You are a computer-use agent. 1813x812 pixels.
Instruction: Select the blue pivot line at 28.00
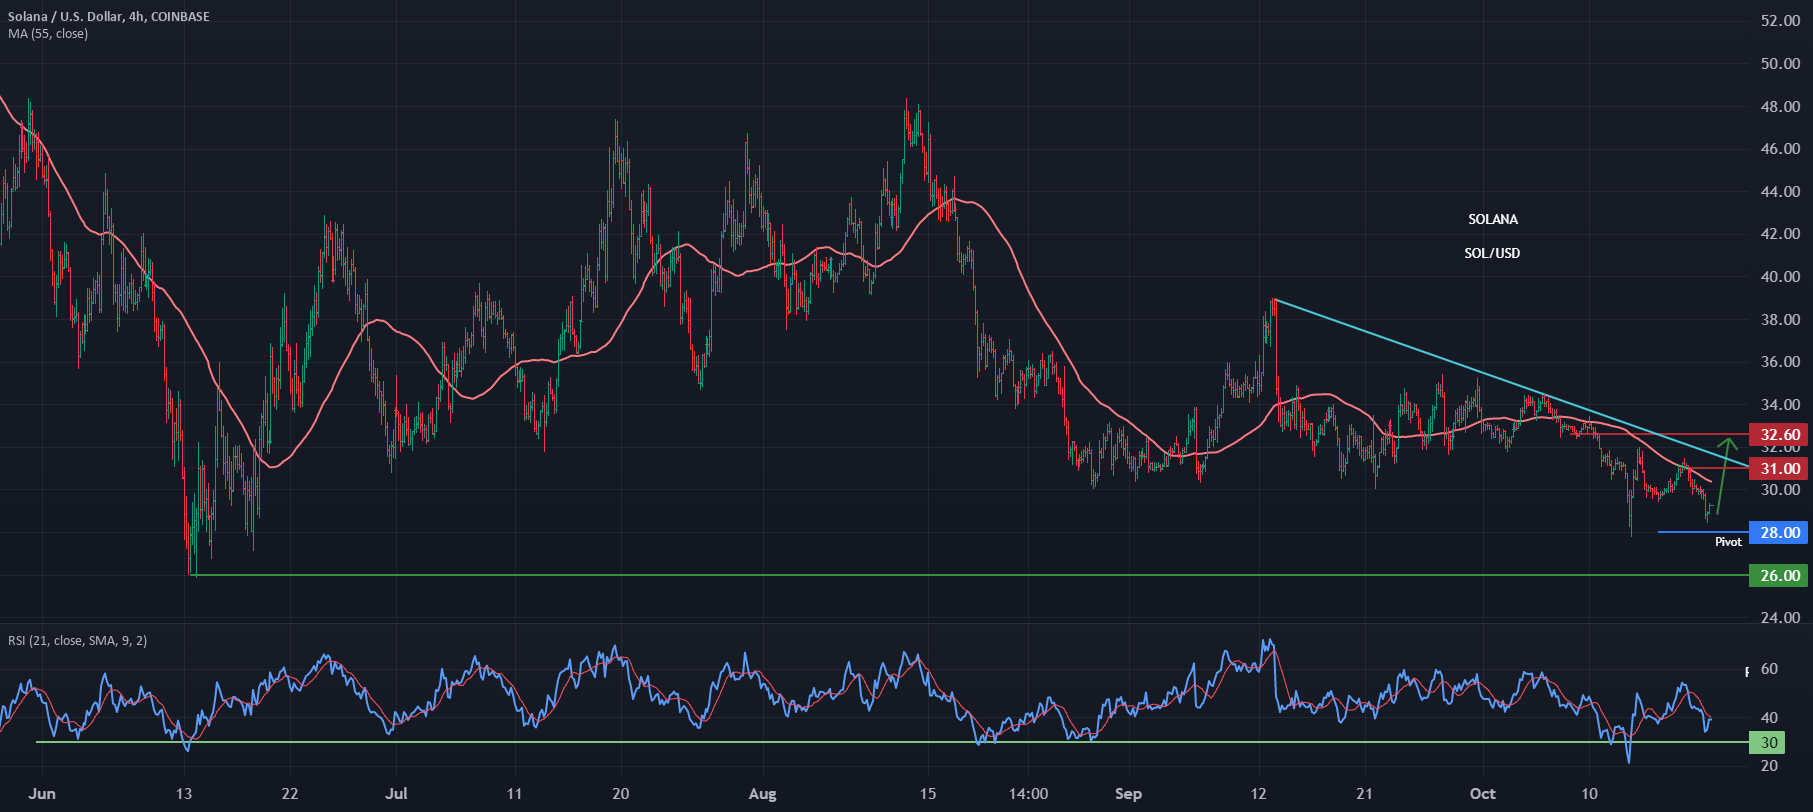click(x=1702, y=532)
